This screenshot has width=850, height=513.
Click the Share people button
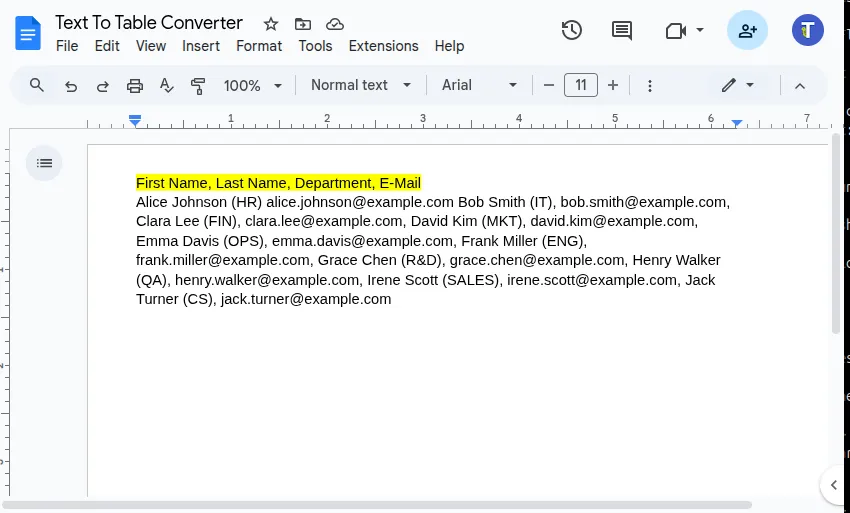(747, 30)
